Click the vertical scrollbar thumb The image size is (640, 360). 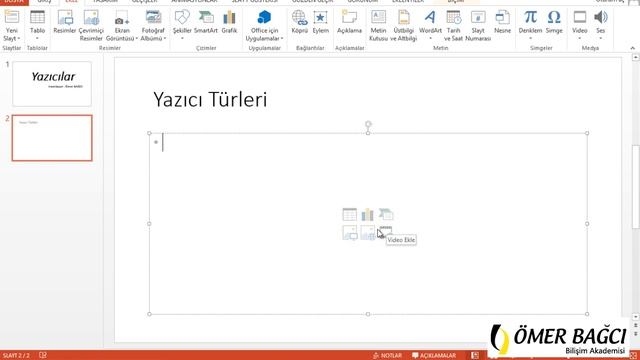point(636,187)
